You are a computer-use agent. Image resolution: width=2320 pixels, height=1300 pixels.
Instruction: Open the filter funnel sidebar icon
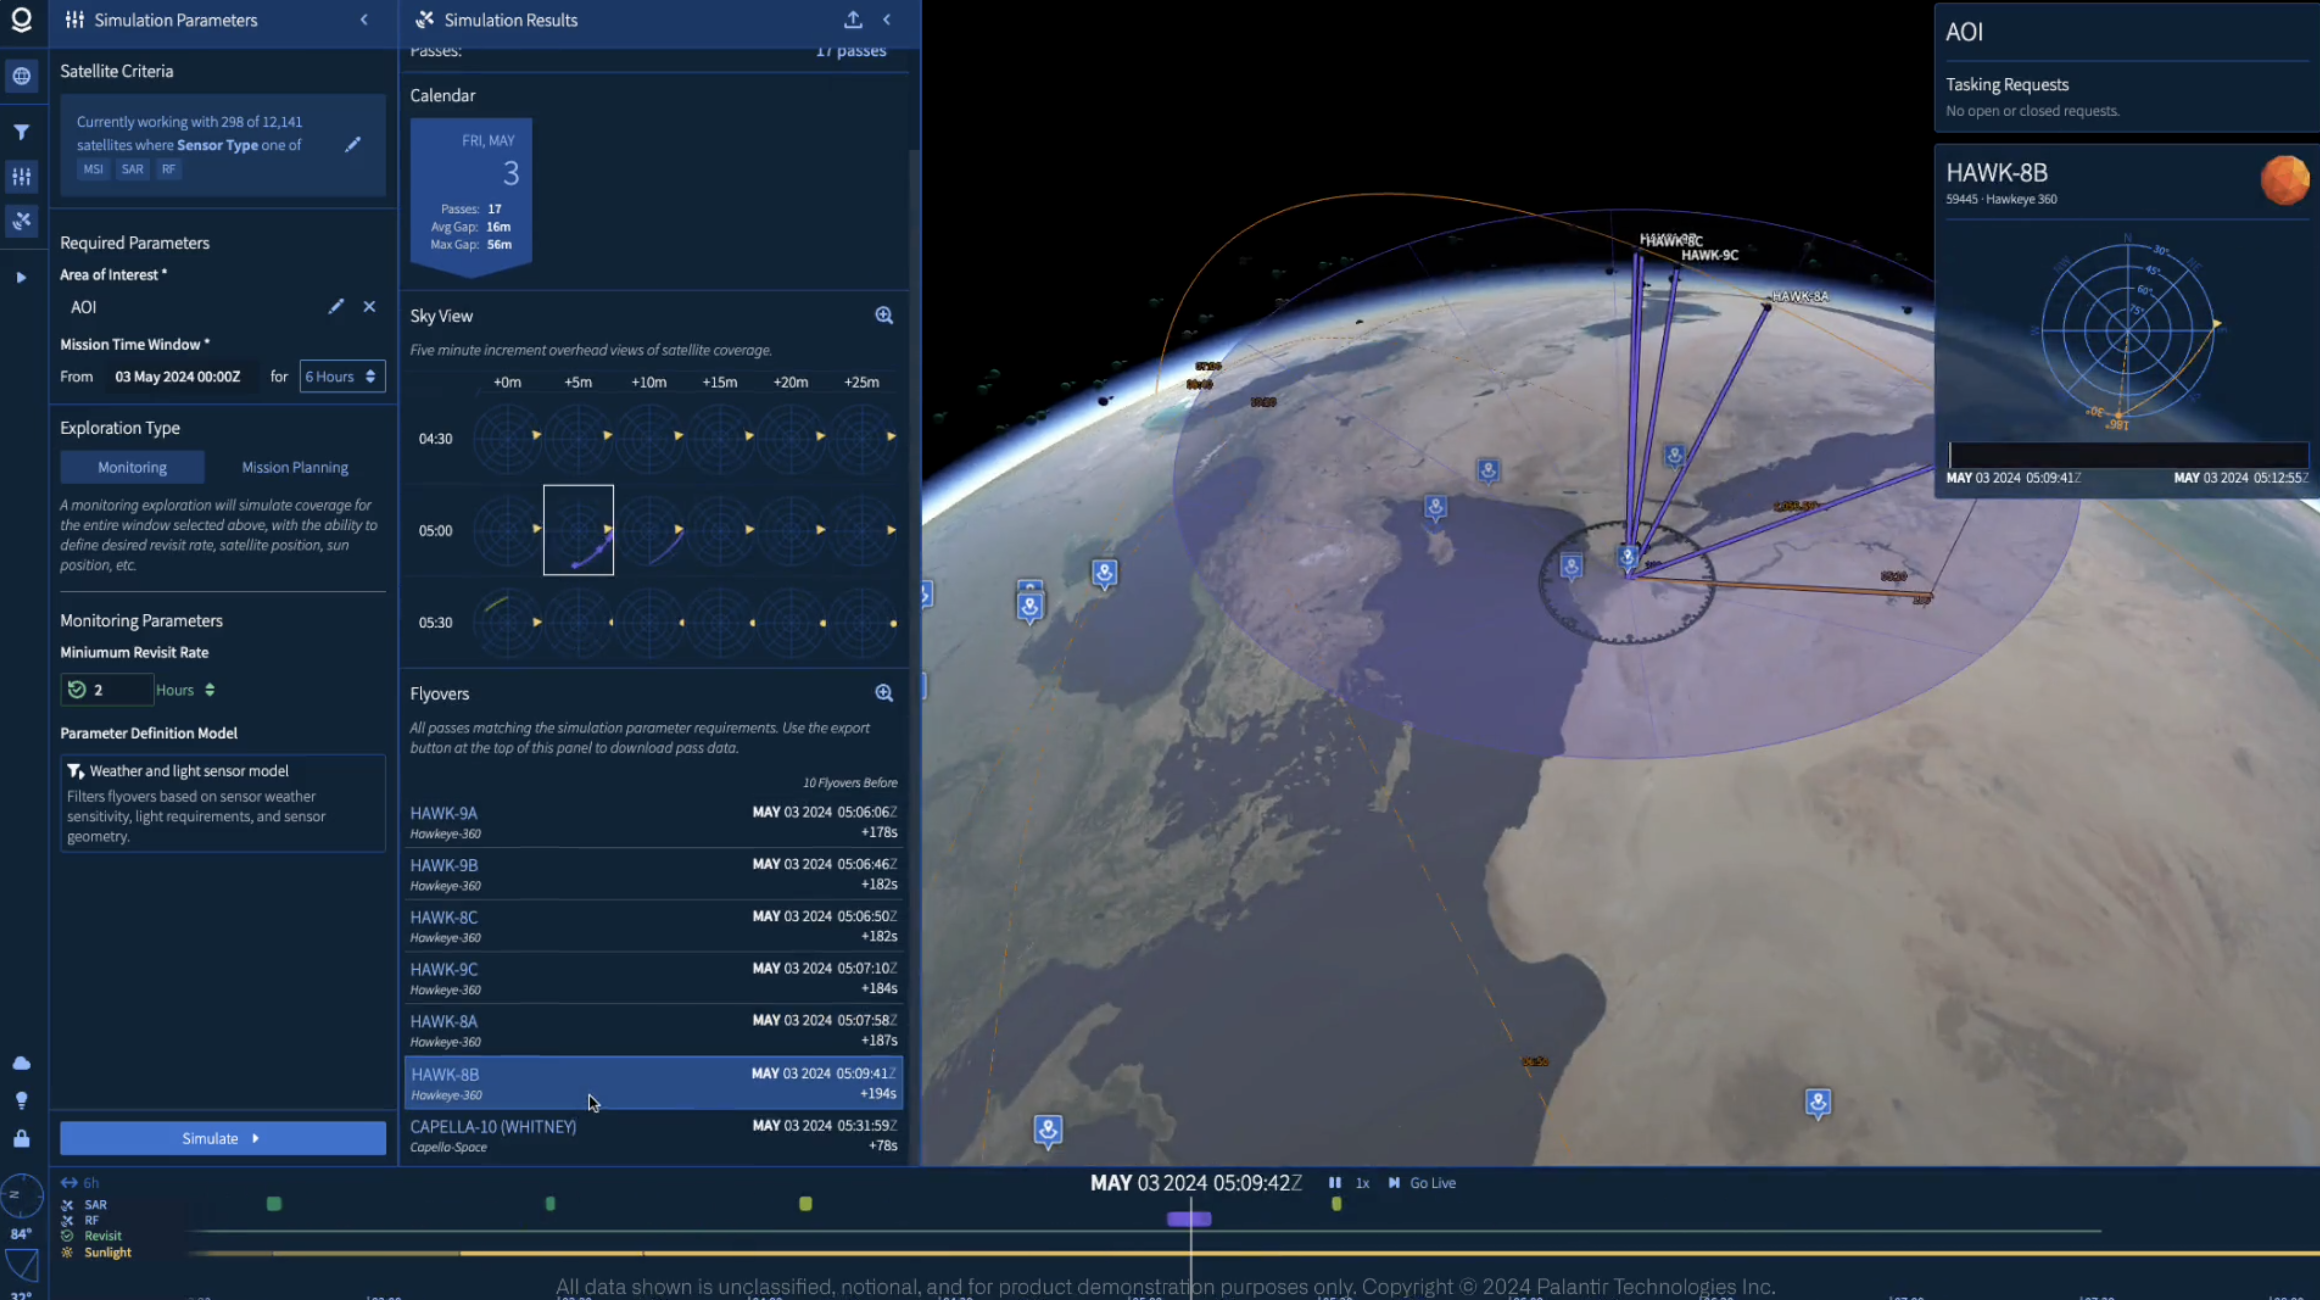[21, 132]
